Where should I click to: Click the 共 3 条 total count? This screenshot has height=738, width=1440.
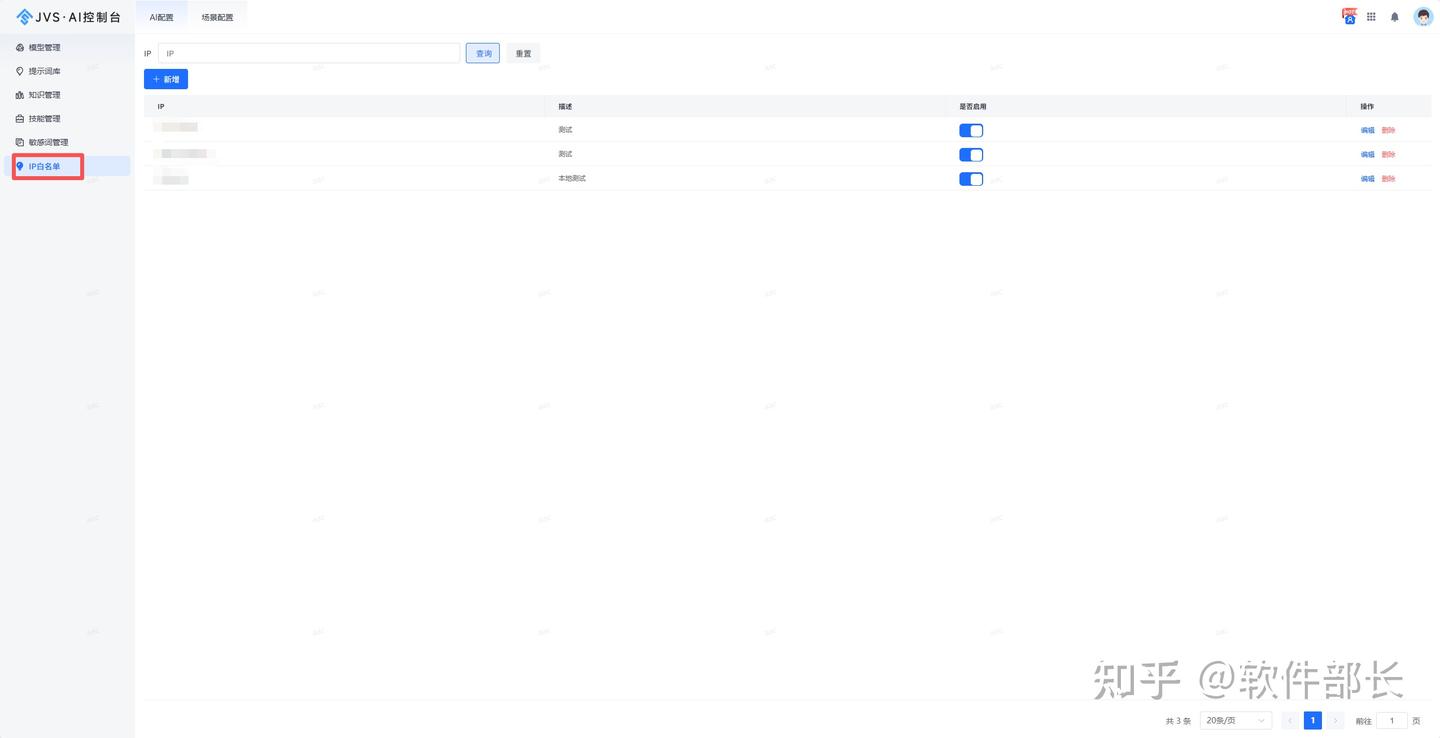click(x=1178, y=721)
